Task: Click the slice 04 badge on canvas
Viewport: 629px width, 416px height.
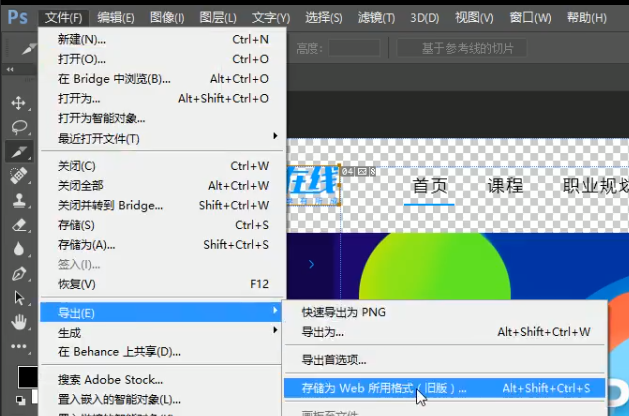Action: click(x=359, y=172)
